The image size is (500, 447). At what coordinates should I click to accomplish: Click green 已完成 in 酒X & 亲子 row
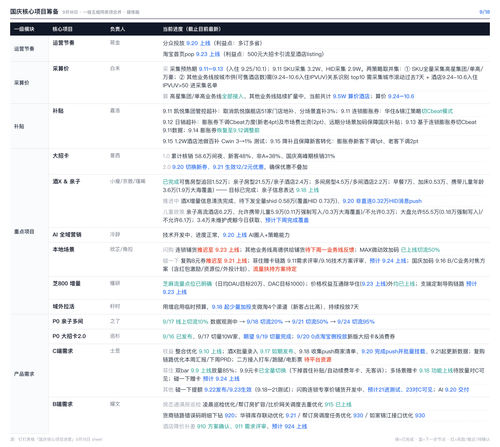(x=171, y=182)
